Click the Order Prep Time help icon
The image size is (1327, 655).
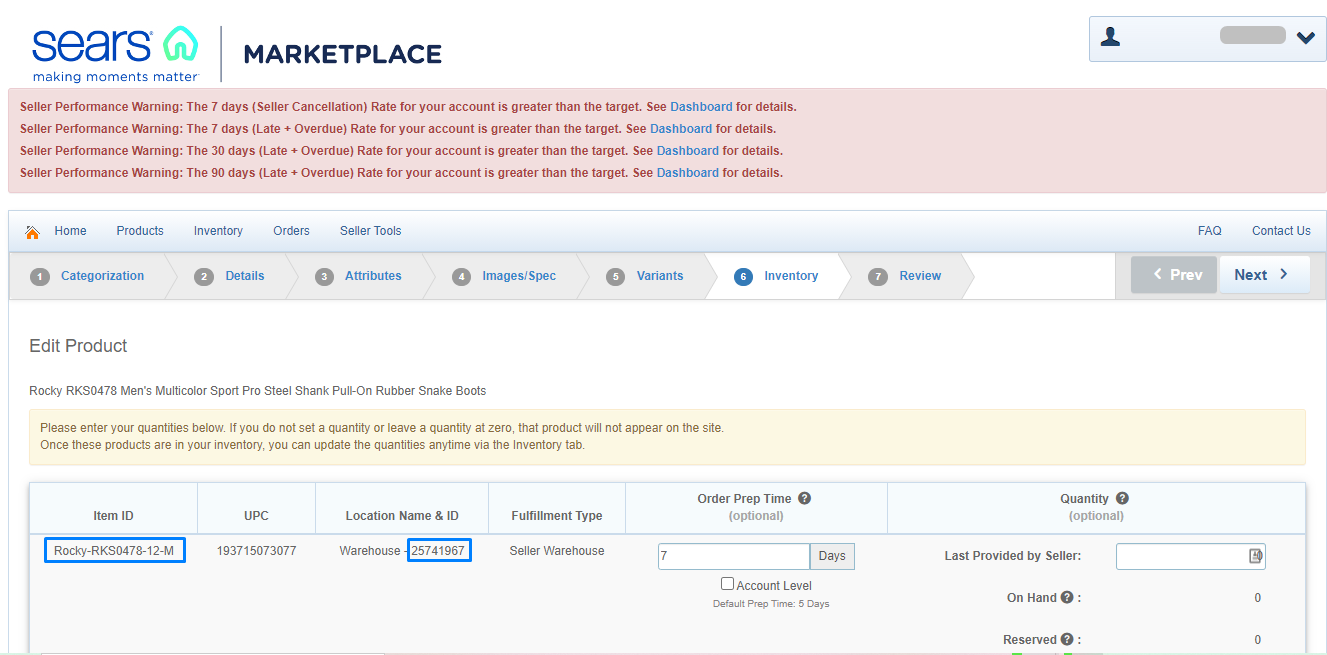tap(804, 498)
